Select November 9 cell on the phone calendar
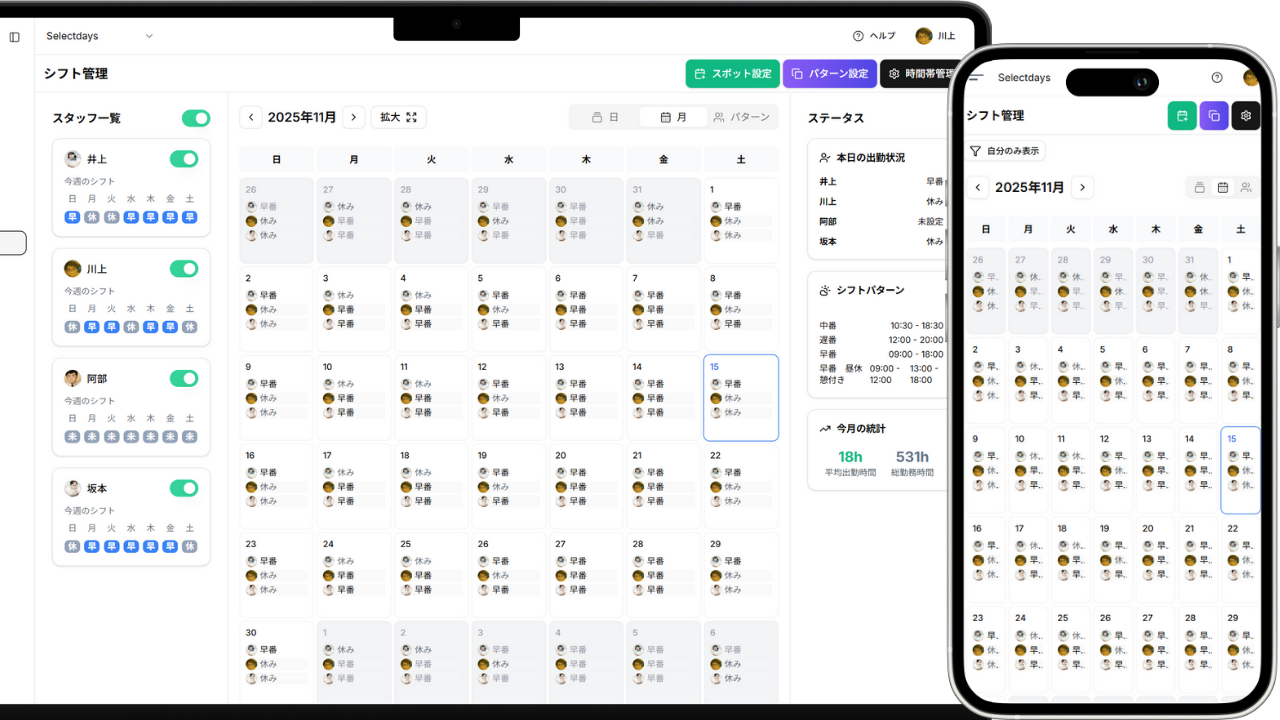The height and width of the screenshot is (720, 1280). 985,469
